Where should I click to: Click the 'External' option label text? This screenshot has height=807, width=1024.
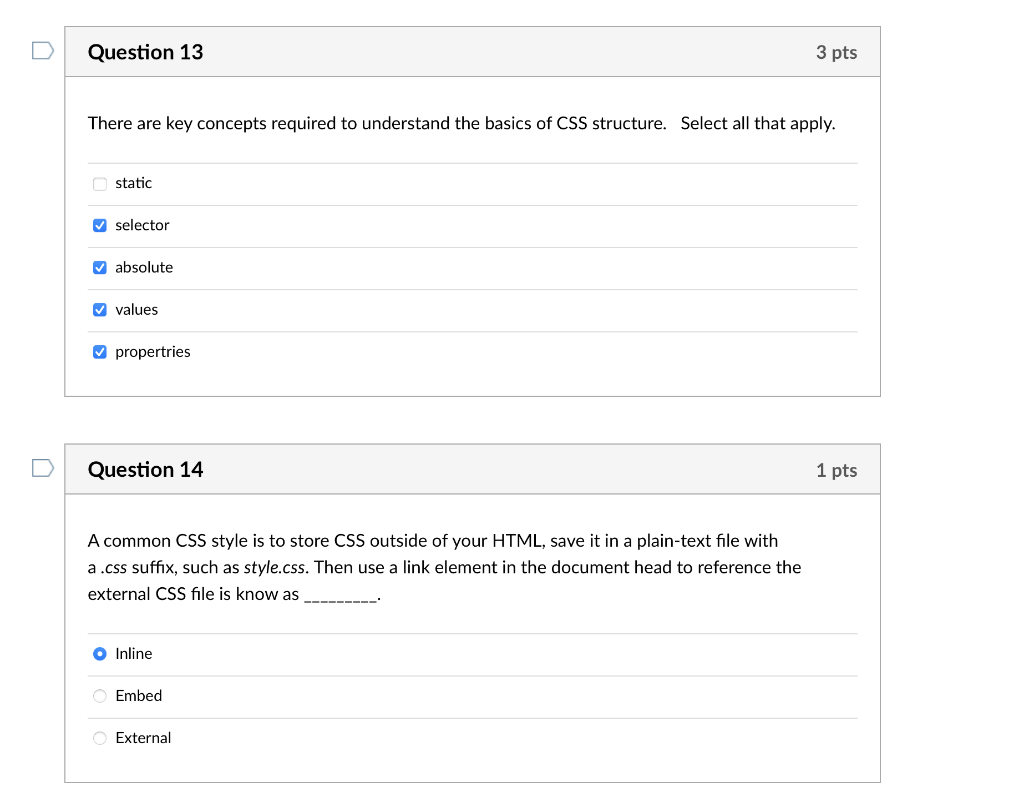143,738
